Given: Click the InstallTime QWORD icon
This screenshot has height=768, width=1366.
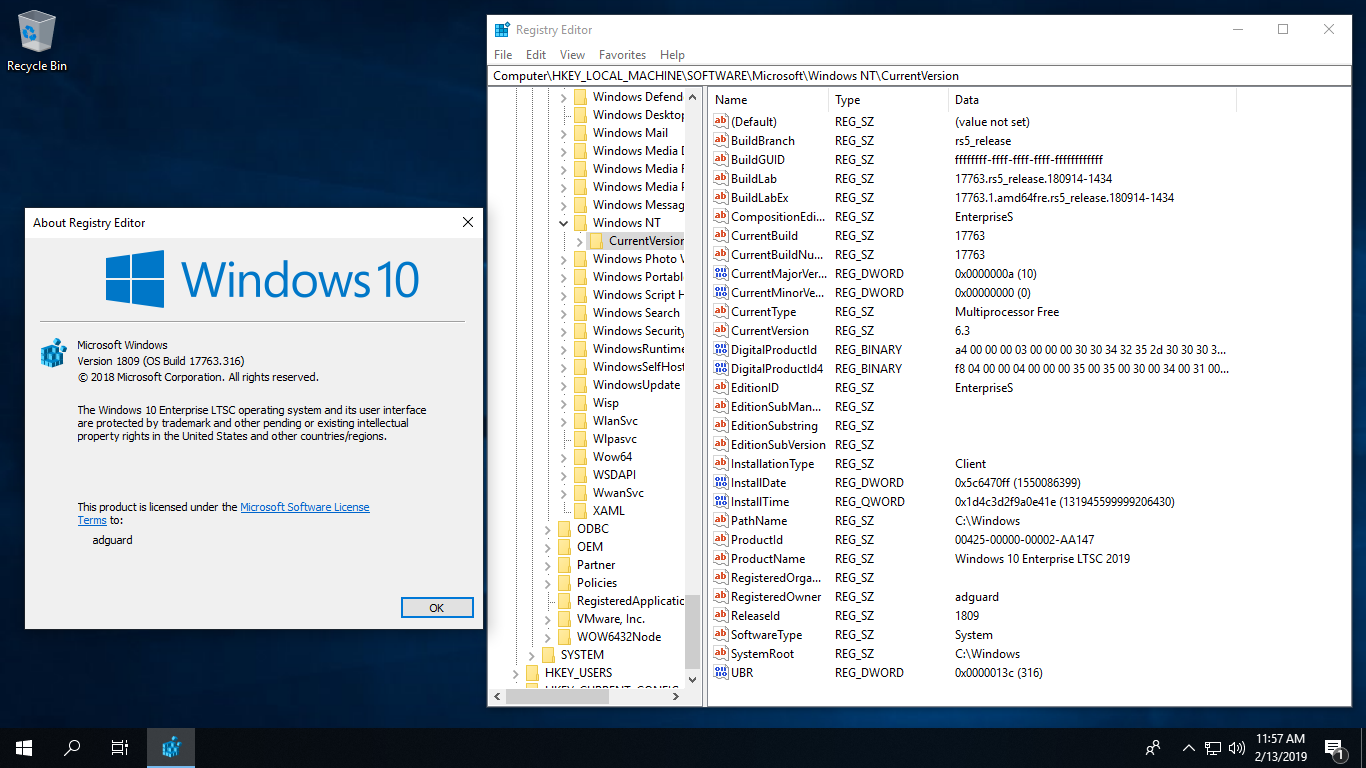Looking at the screenshot, I should point(721,501).
